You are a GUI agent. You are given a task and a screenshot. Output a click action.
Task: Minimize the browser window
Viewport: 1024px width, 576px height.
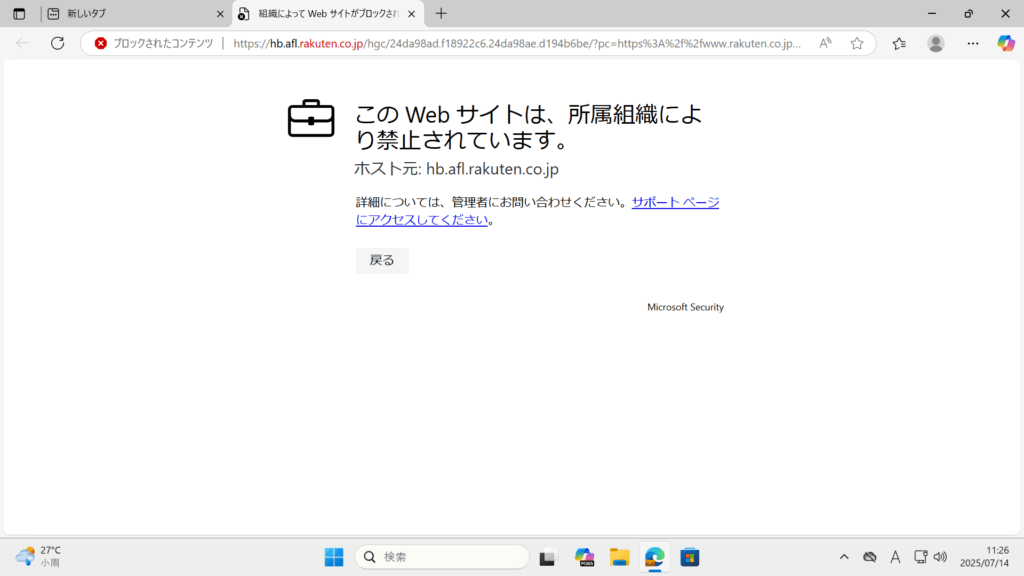point(932,14)
